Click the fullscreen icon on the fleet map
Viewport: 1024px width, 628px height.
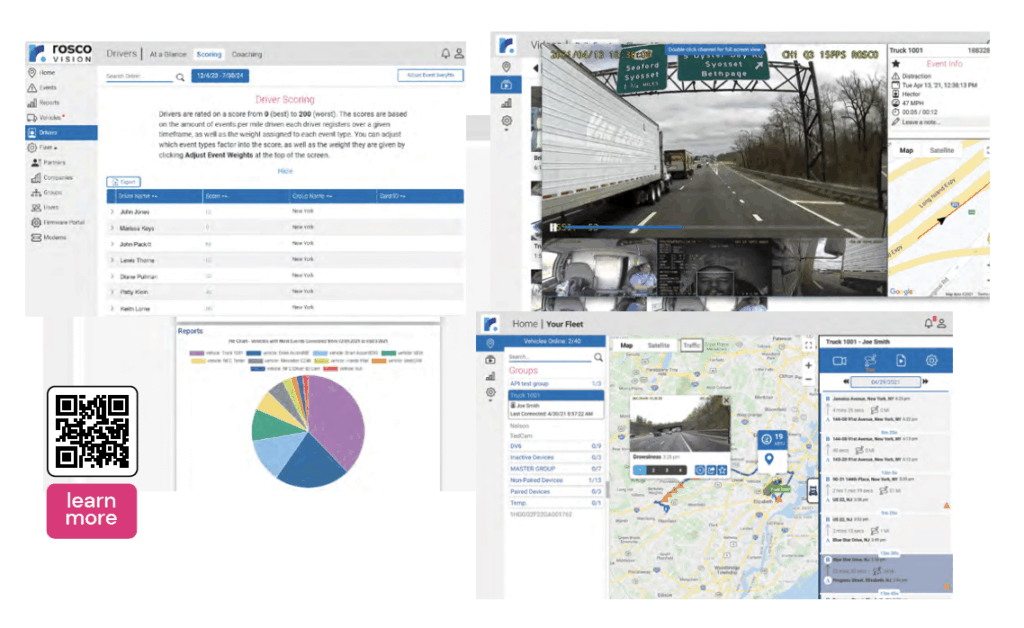coord(808,346)
